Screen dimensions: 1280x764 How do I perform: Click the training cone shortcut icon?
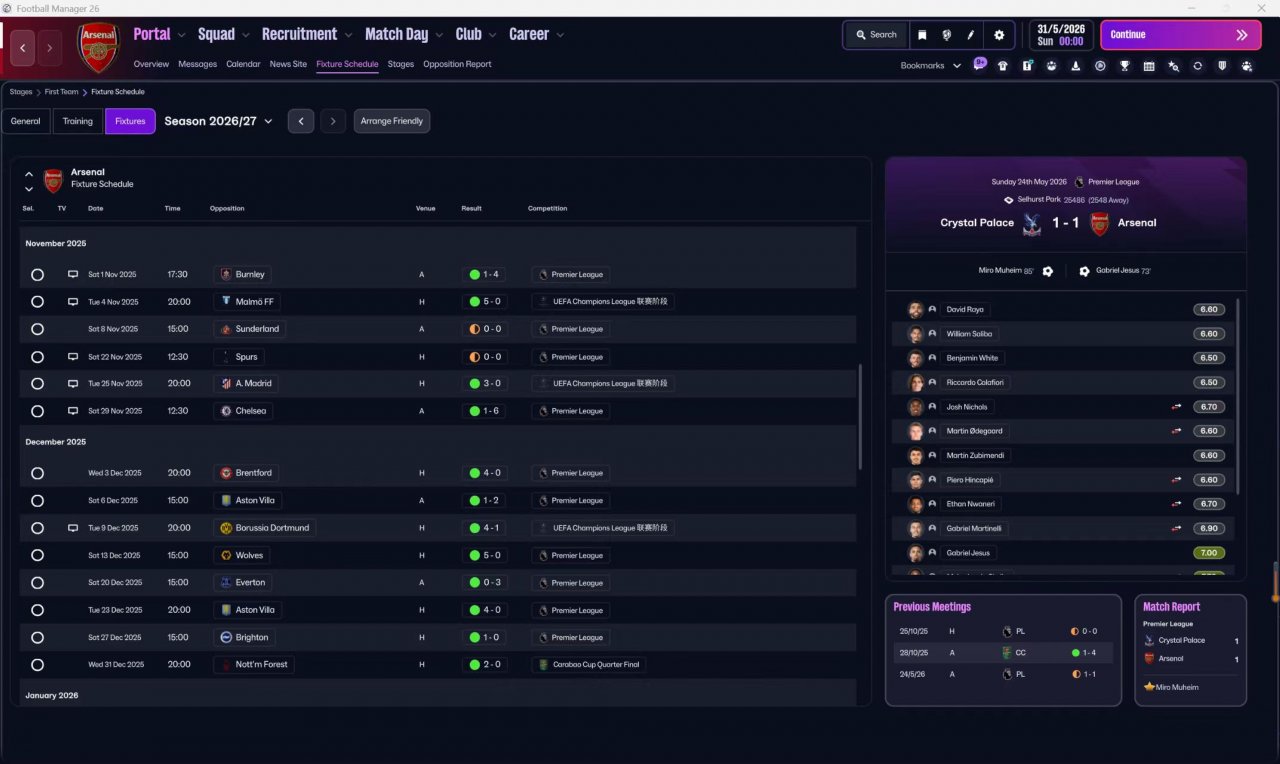(x=1076, y=66)
